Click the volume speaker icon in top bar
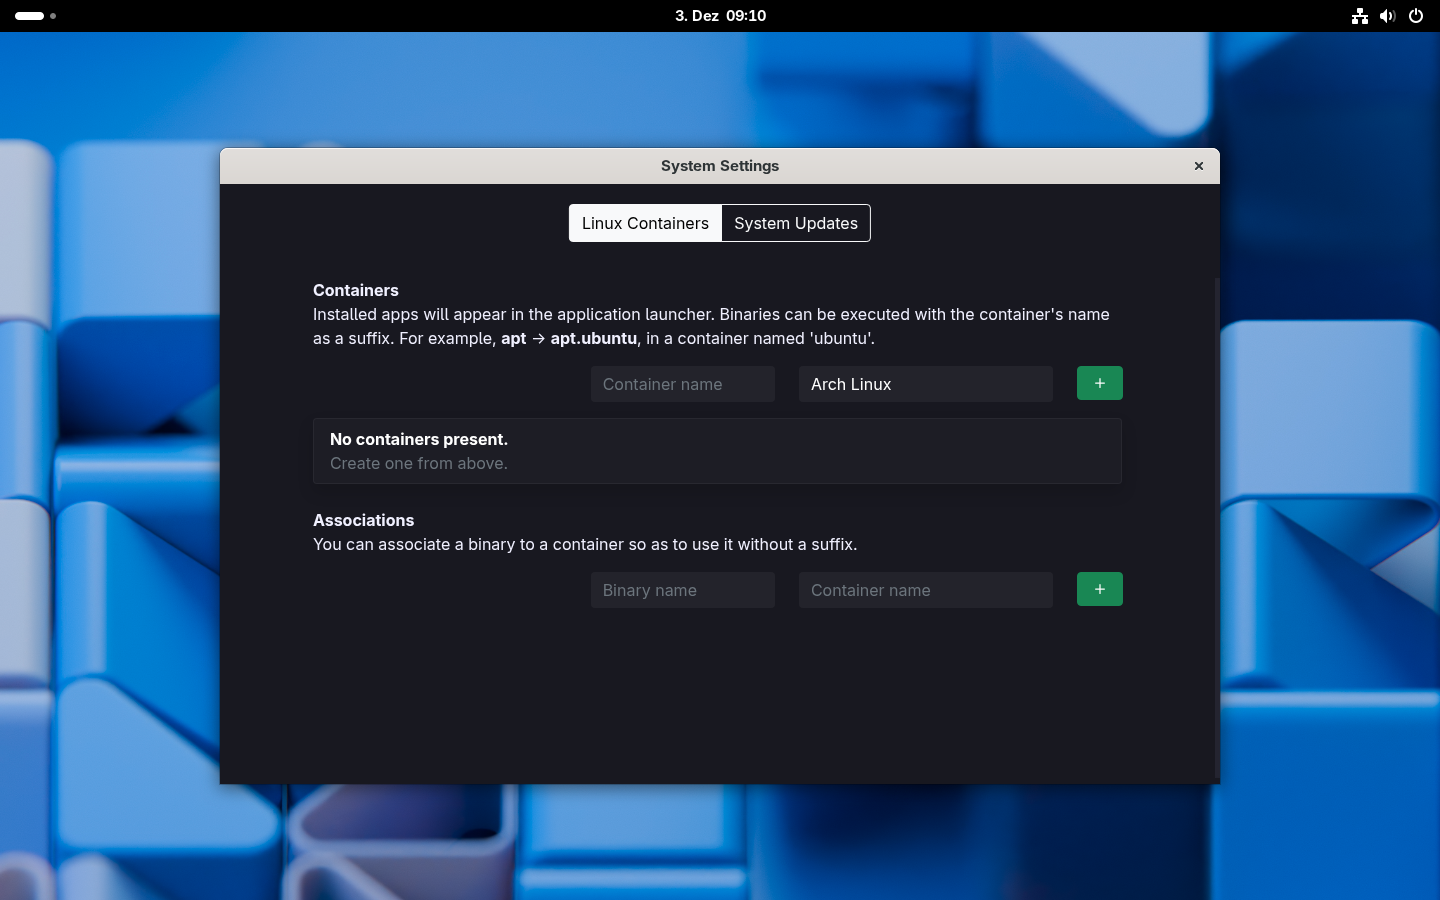 click(1387, 16)
